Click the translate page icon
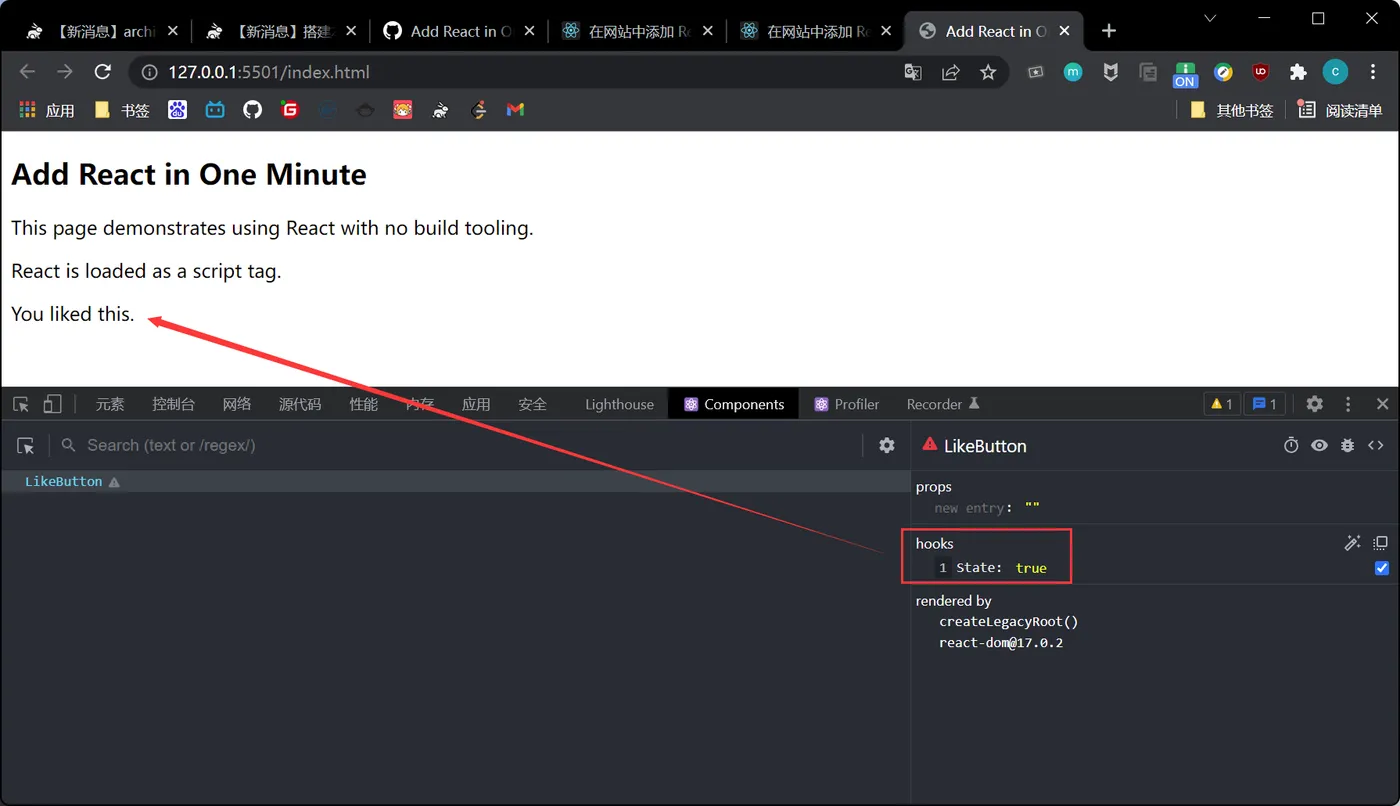 point(913,72)
